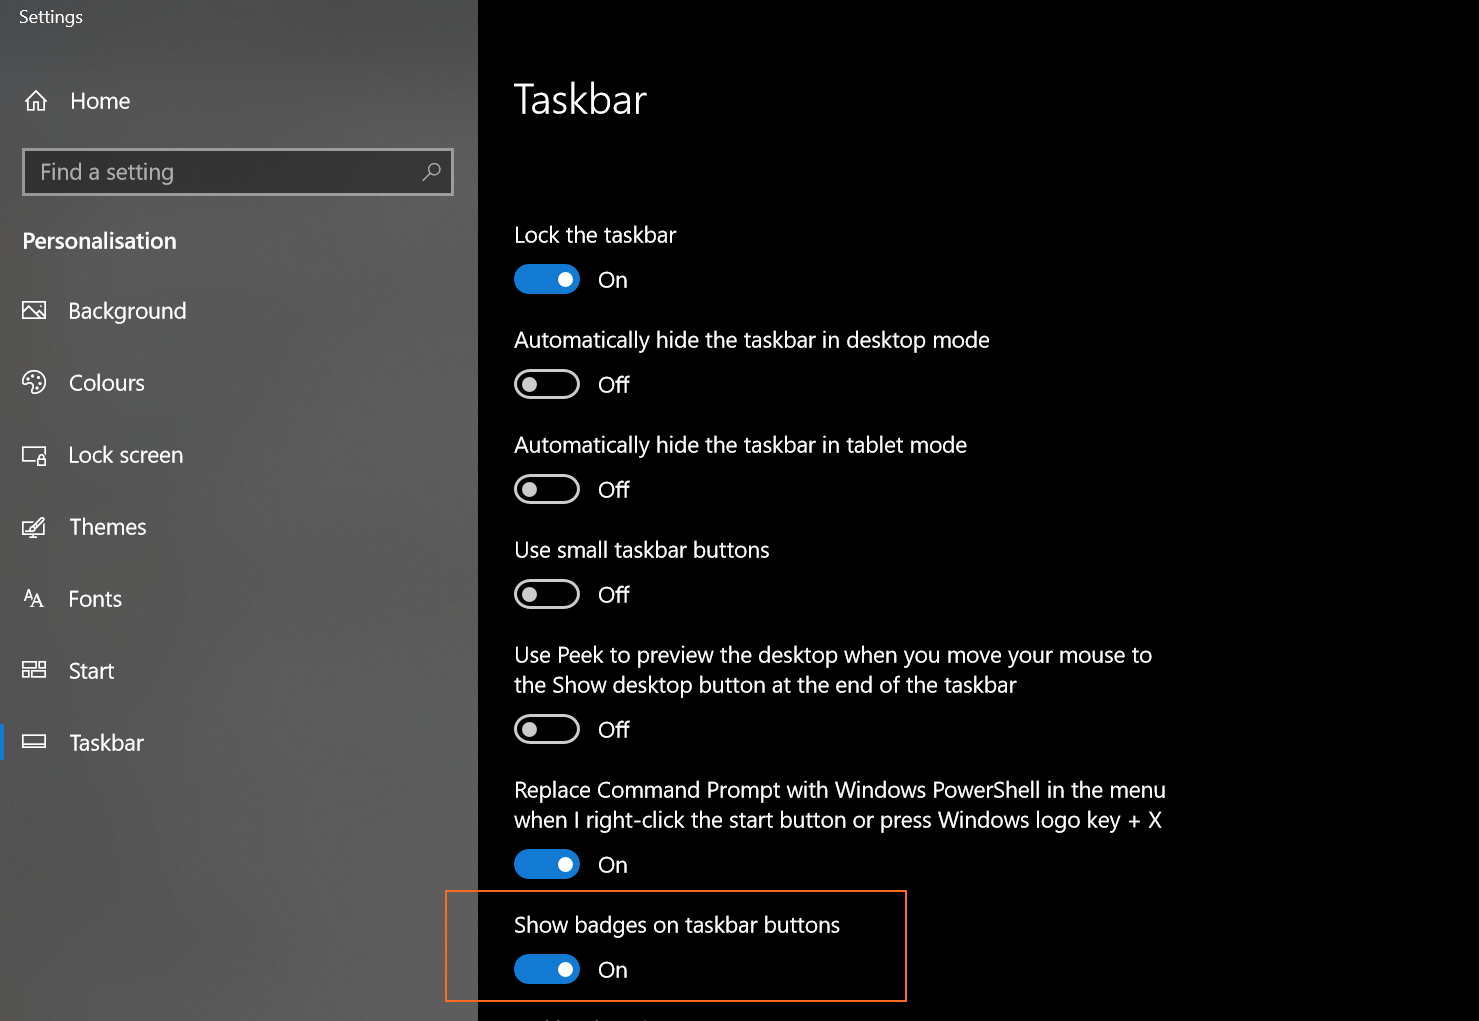Select the Find a setting search box
This screenshot has height=1021, width=1479.
(x=200, y=171)
